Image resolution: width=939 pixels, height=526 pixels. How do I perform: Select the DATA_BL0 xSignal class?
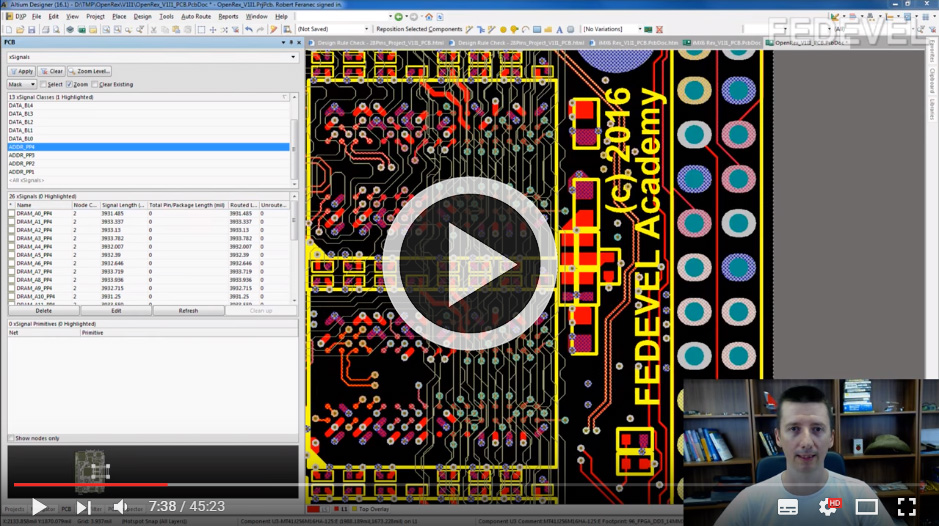pos(148,138)
